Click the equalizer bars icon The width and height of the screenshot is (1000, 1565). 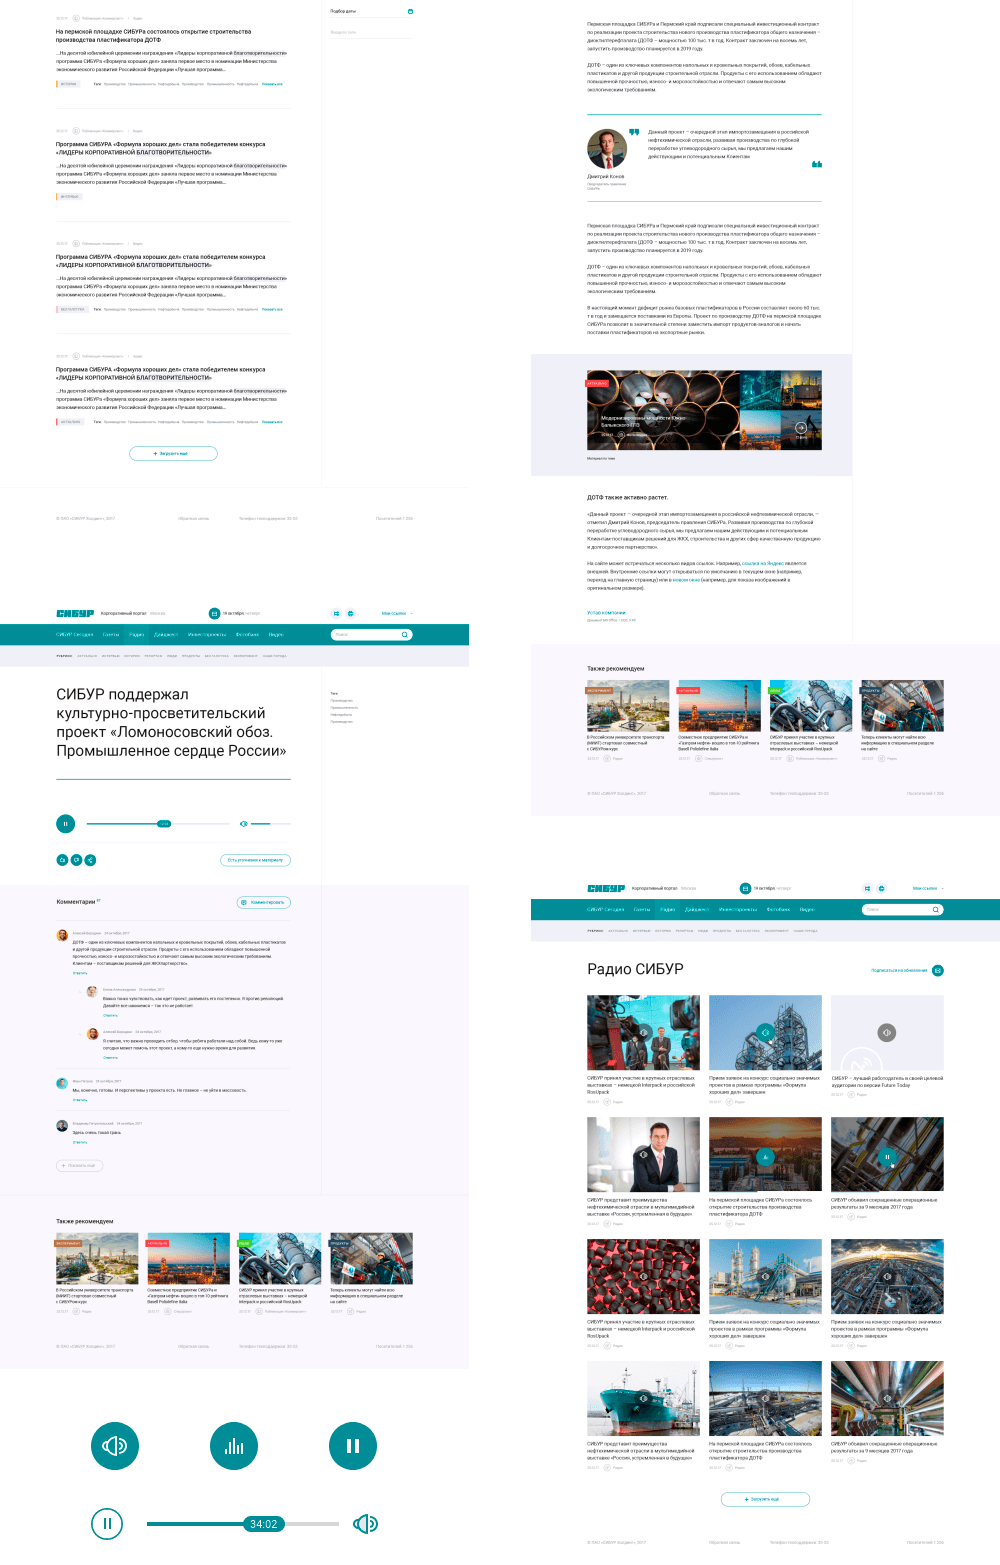tap(234, 1446)
